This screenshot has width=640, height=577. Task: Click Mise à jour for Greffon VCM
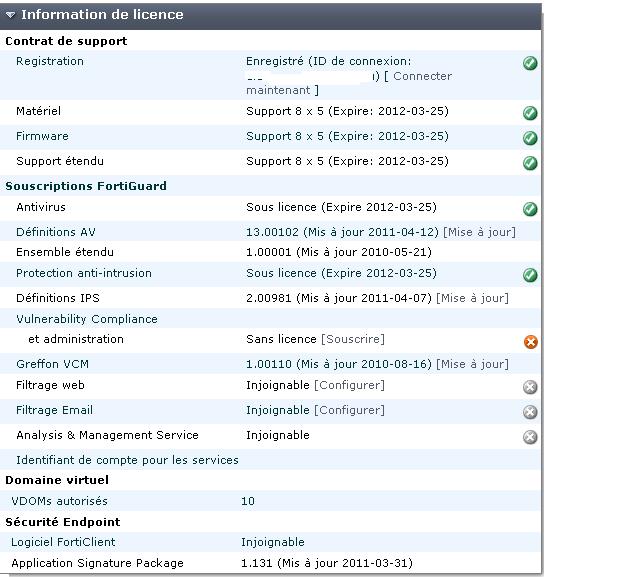click(472, 364)
